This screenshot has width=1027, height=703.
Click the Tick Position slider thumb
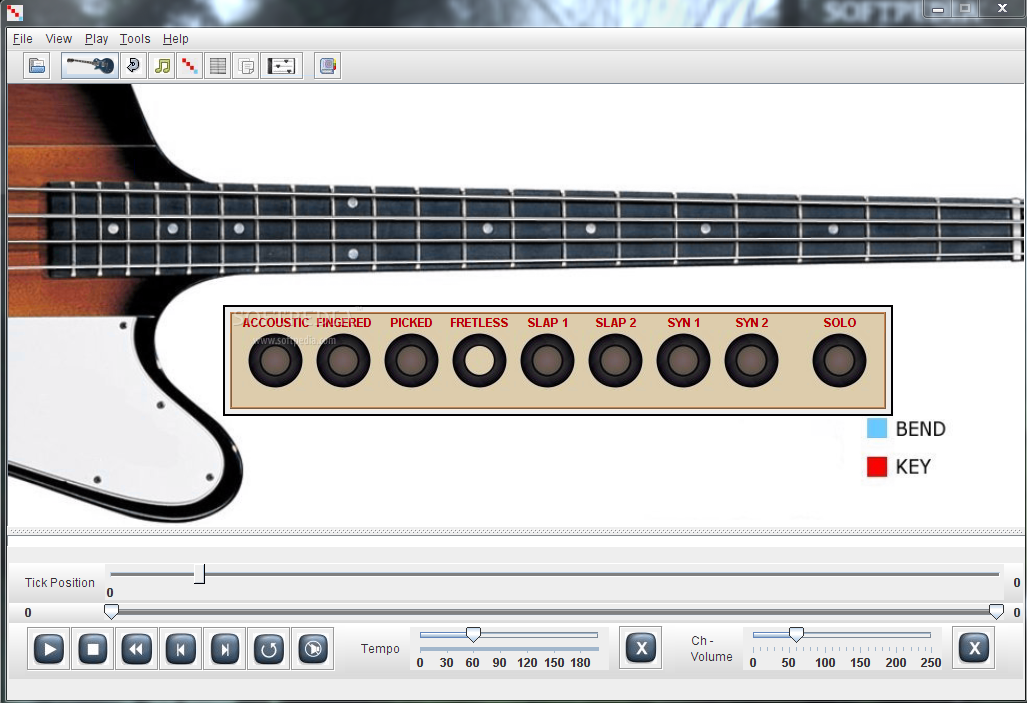click(x=199, y=574)
